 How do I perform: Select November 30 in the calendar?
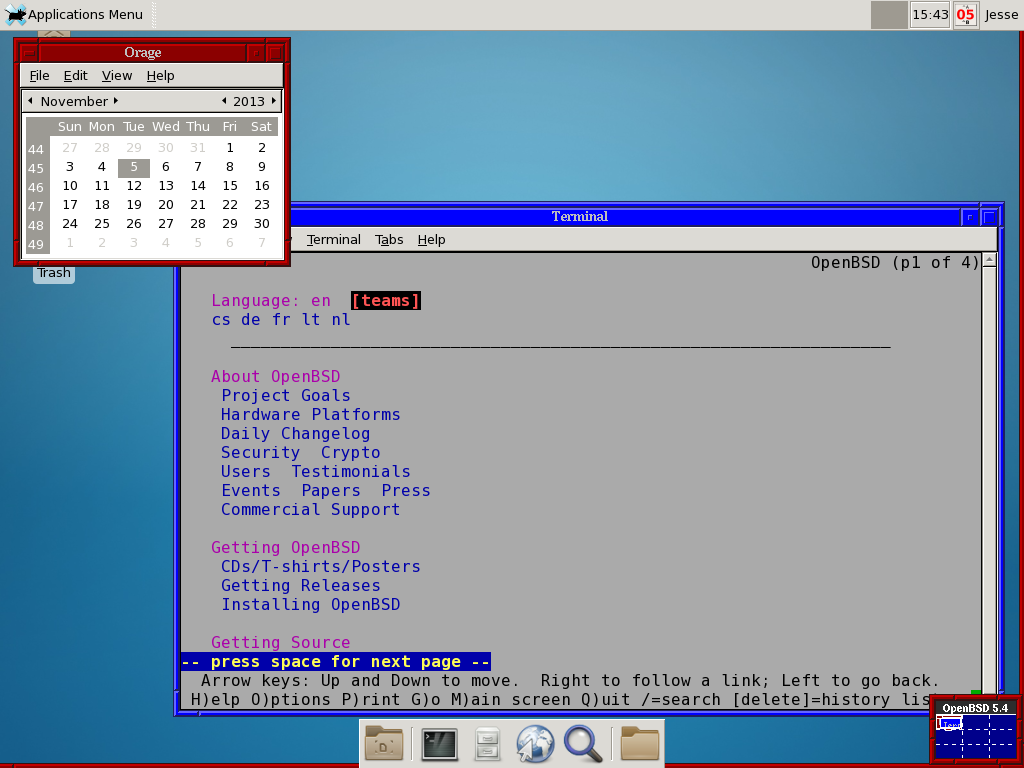262,224
